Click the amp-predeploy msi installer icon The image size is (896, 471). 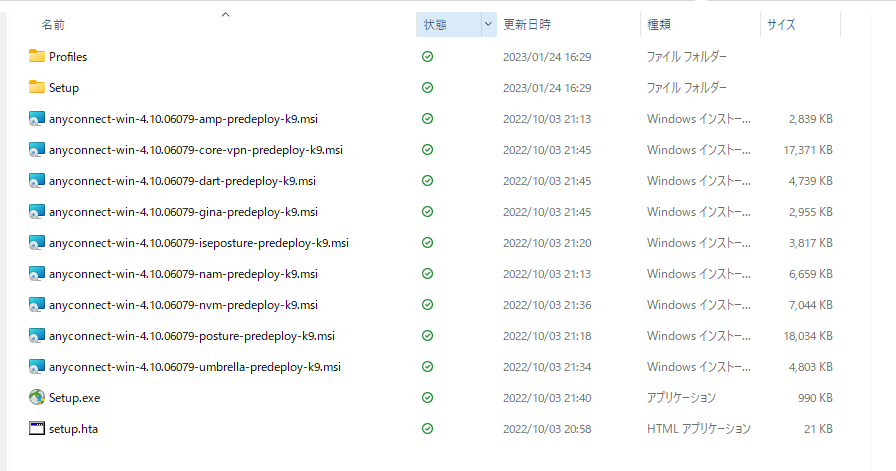pos(37,118)
